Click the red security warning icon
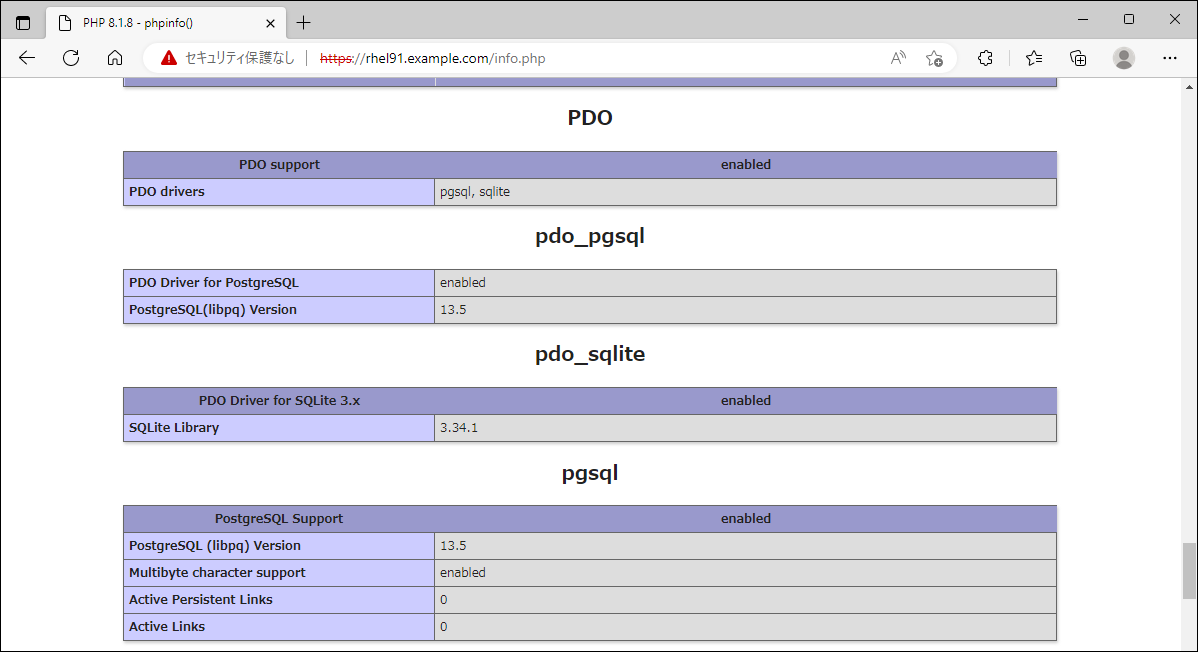This screenshot has height=652, width=1198. 169,58
